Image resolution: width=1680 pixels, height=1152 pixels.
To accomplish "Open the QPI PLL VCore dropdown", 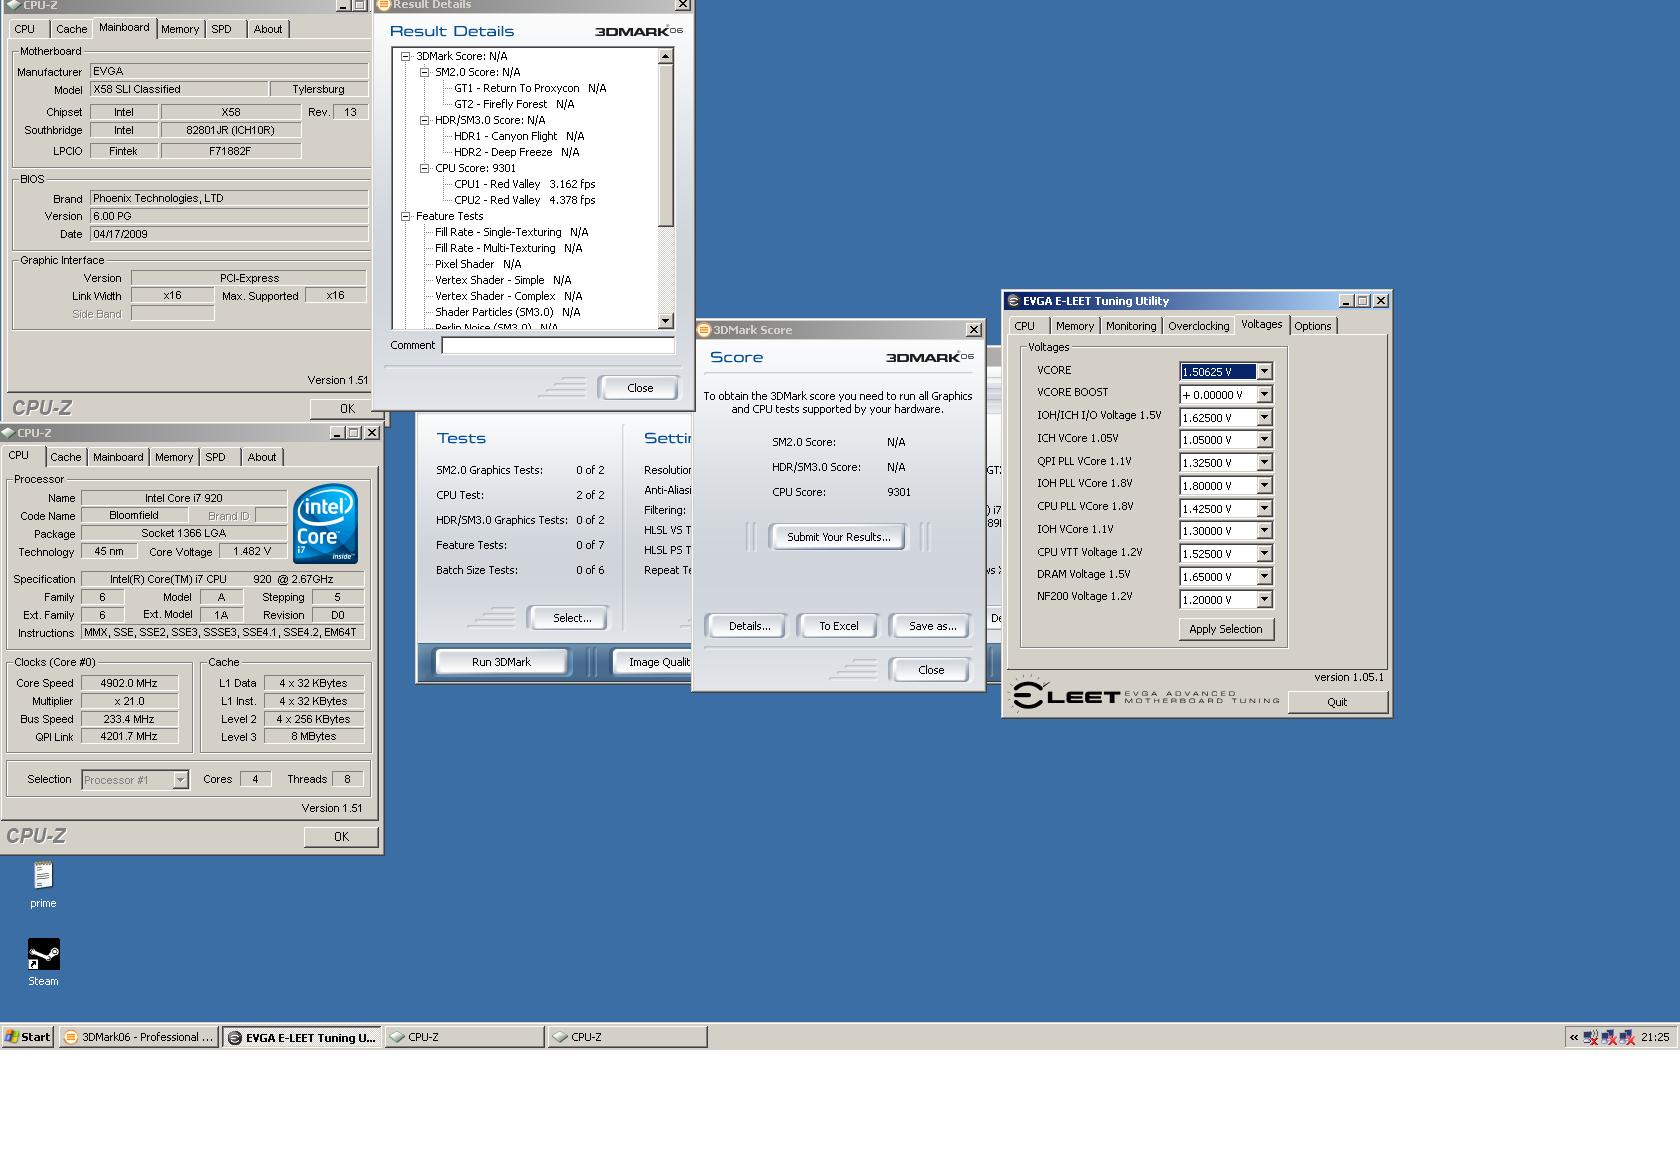I will click(1264, 463).
